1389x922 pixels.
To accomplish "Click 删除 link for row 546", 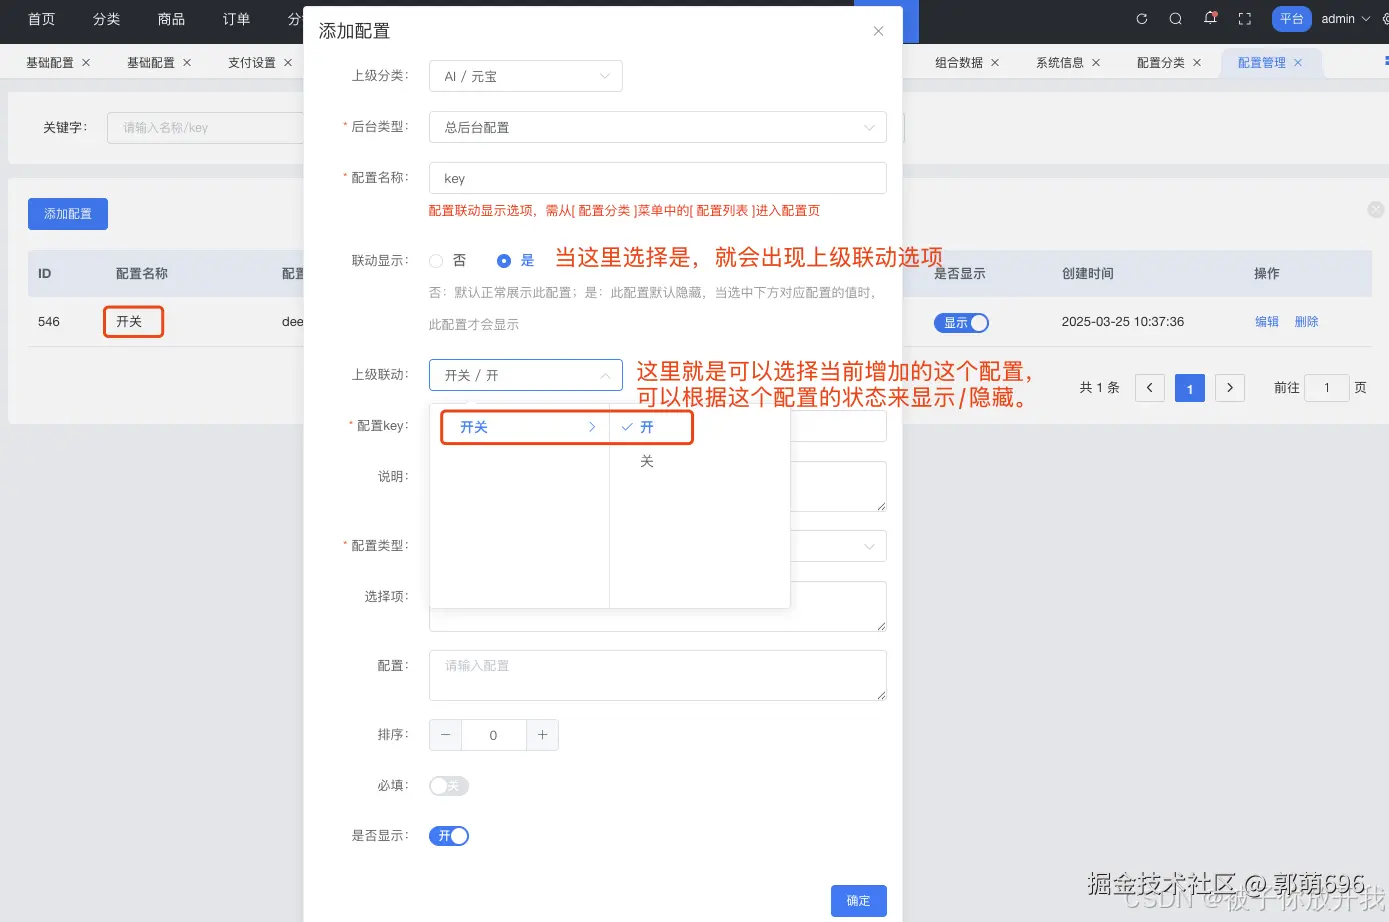I will pyautogui.click(x=1306, y=322).
